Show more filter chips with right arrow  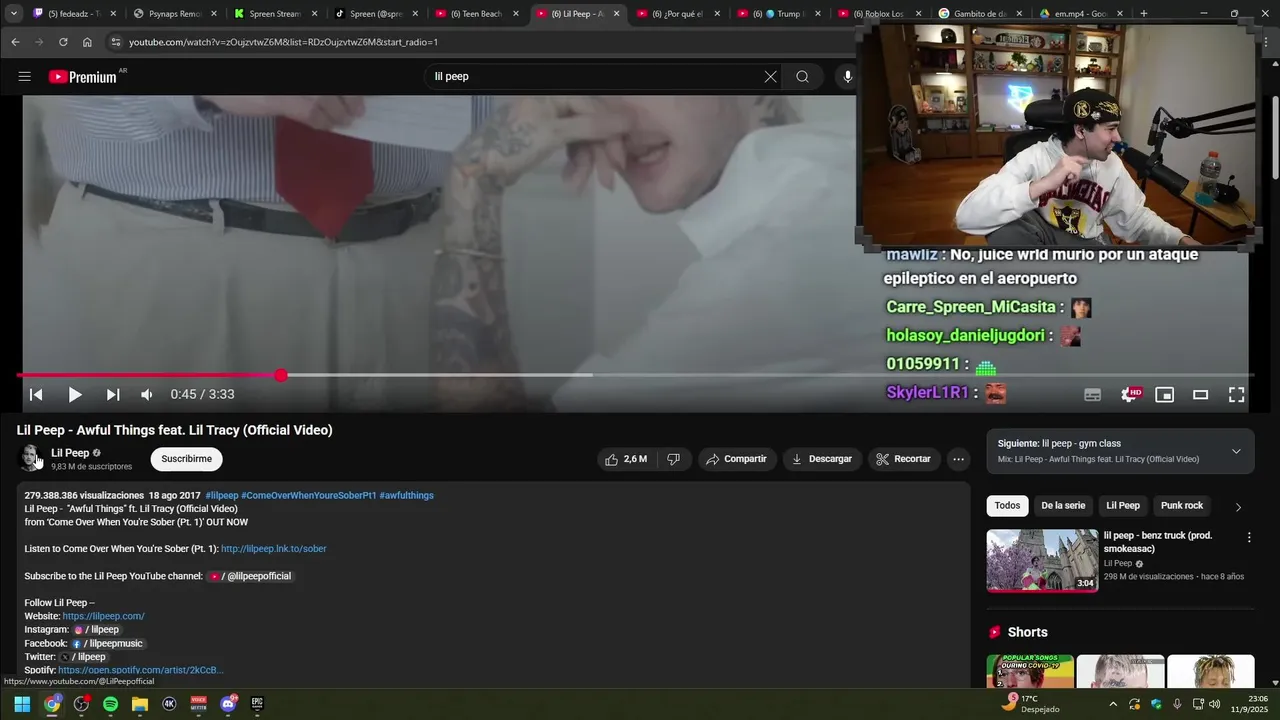pos(1238,507)
